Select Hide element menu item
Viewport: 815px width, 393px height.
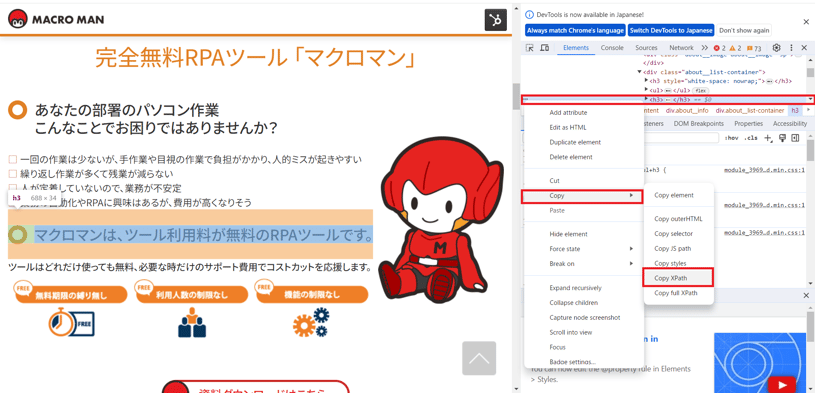[584, 234]
